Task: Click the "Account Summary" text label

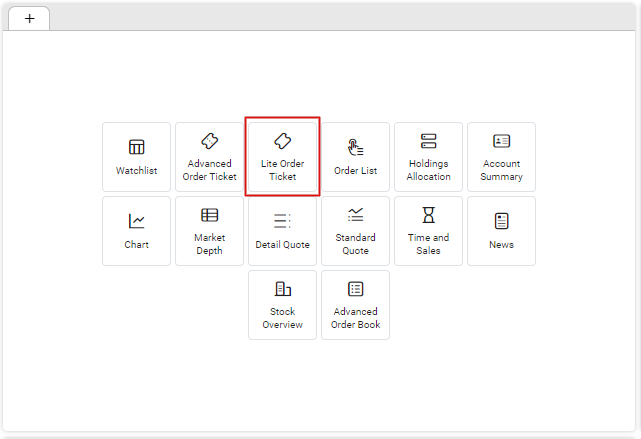Action: (501, 170)
